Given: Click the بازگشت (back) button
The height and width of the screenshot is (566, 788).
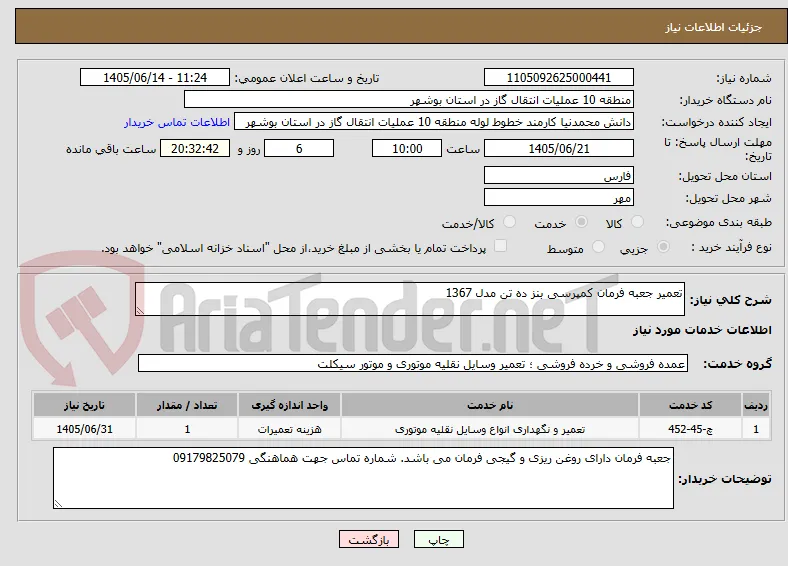Looking at the screenshot, I should coord(369,540).
